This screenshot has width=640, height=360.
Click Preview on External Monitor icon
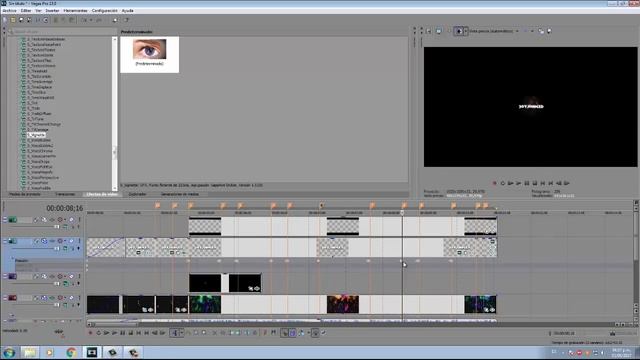pyautogui.click(x=439, y=31)
